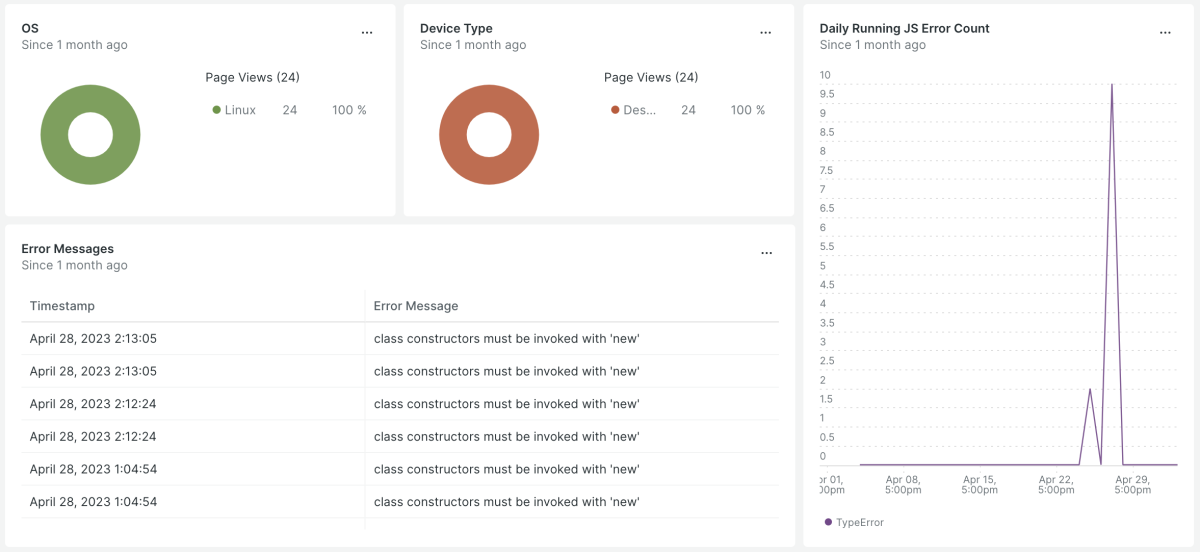
Task: Click the Daily Running JS Error Count title
Action: coord(904,28)
